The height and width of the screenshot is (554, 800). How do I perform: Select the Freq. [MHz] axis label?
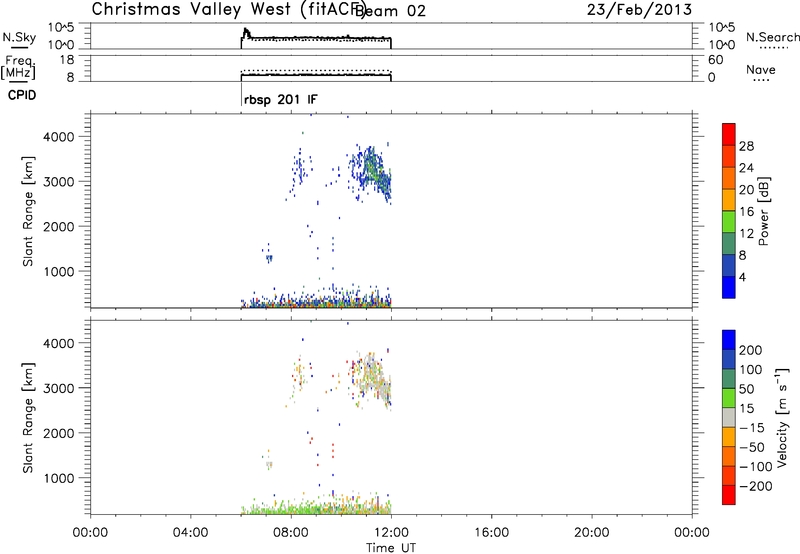tap(19, 67)
